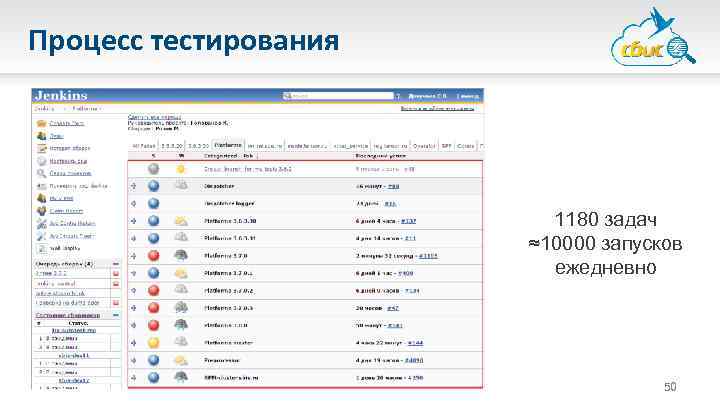Open the Job Config History icon
720x405 pixels.
41,223
